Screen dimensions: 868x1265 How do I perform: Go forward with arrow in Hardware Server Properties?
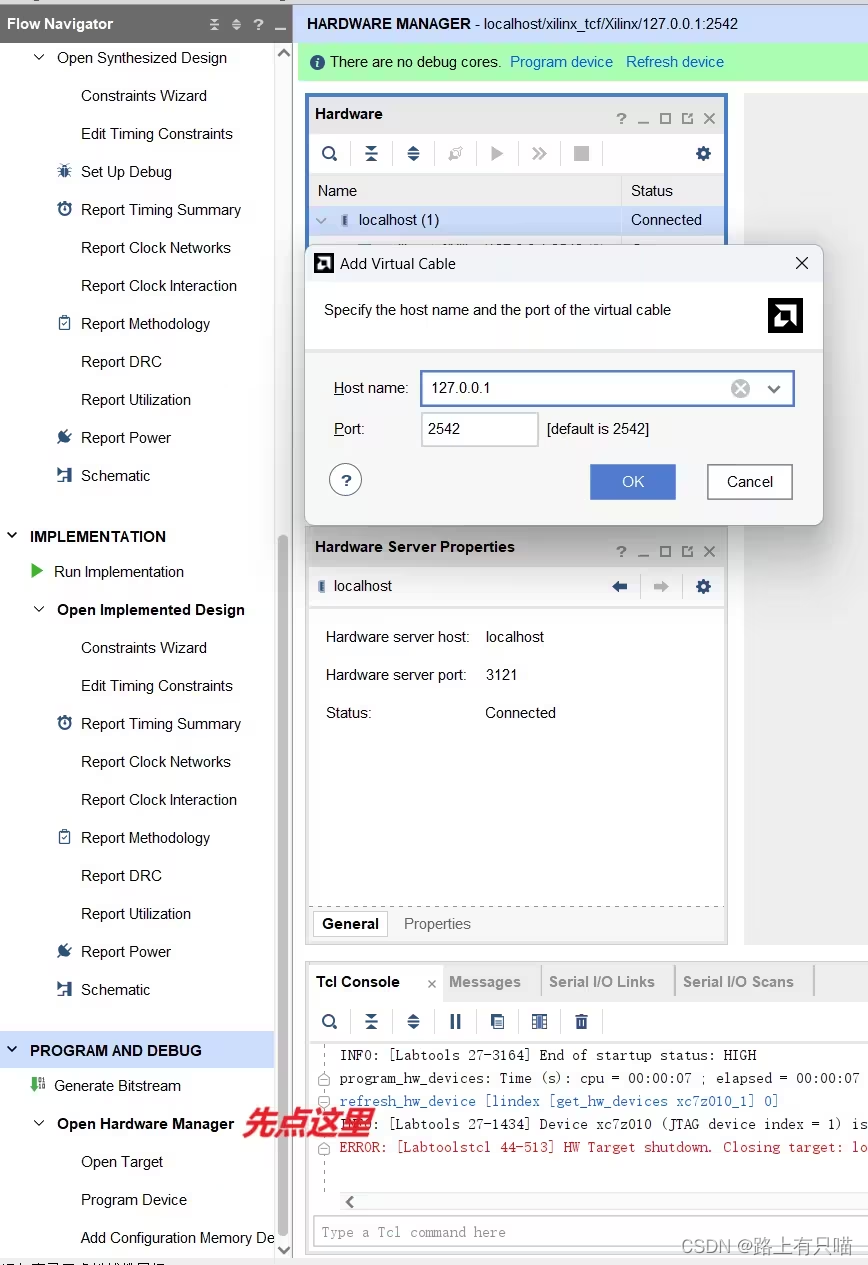(661, 587)
